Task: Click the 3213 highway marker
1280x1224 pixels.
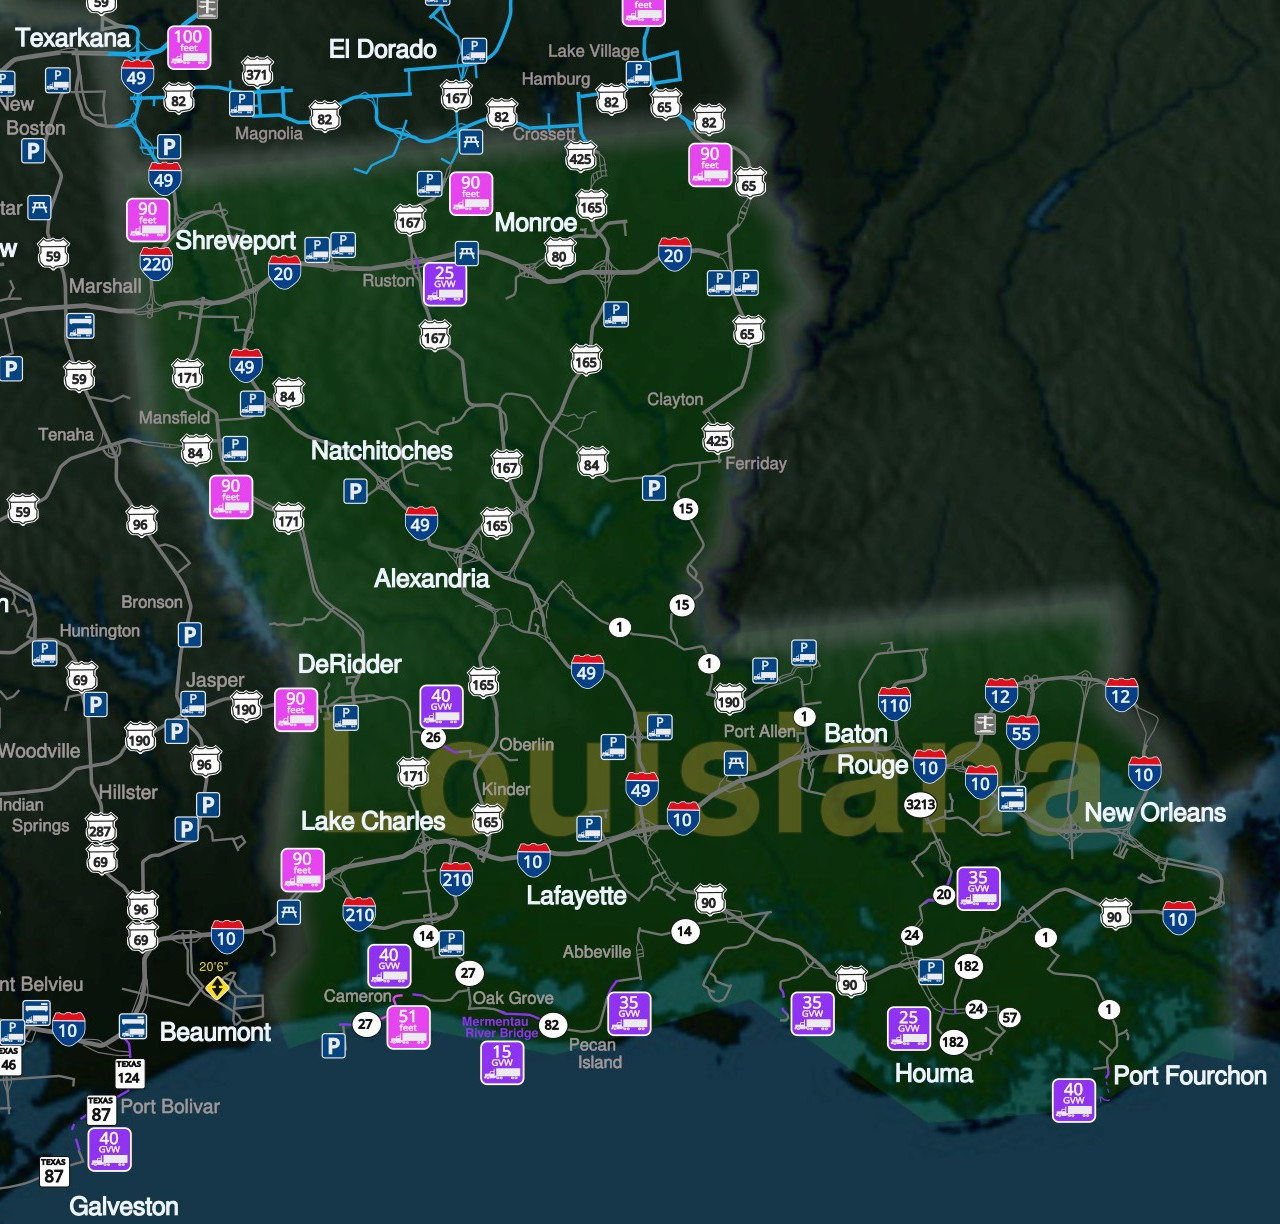Action: 920,804
